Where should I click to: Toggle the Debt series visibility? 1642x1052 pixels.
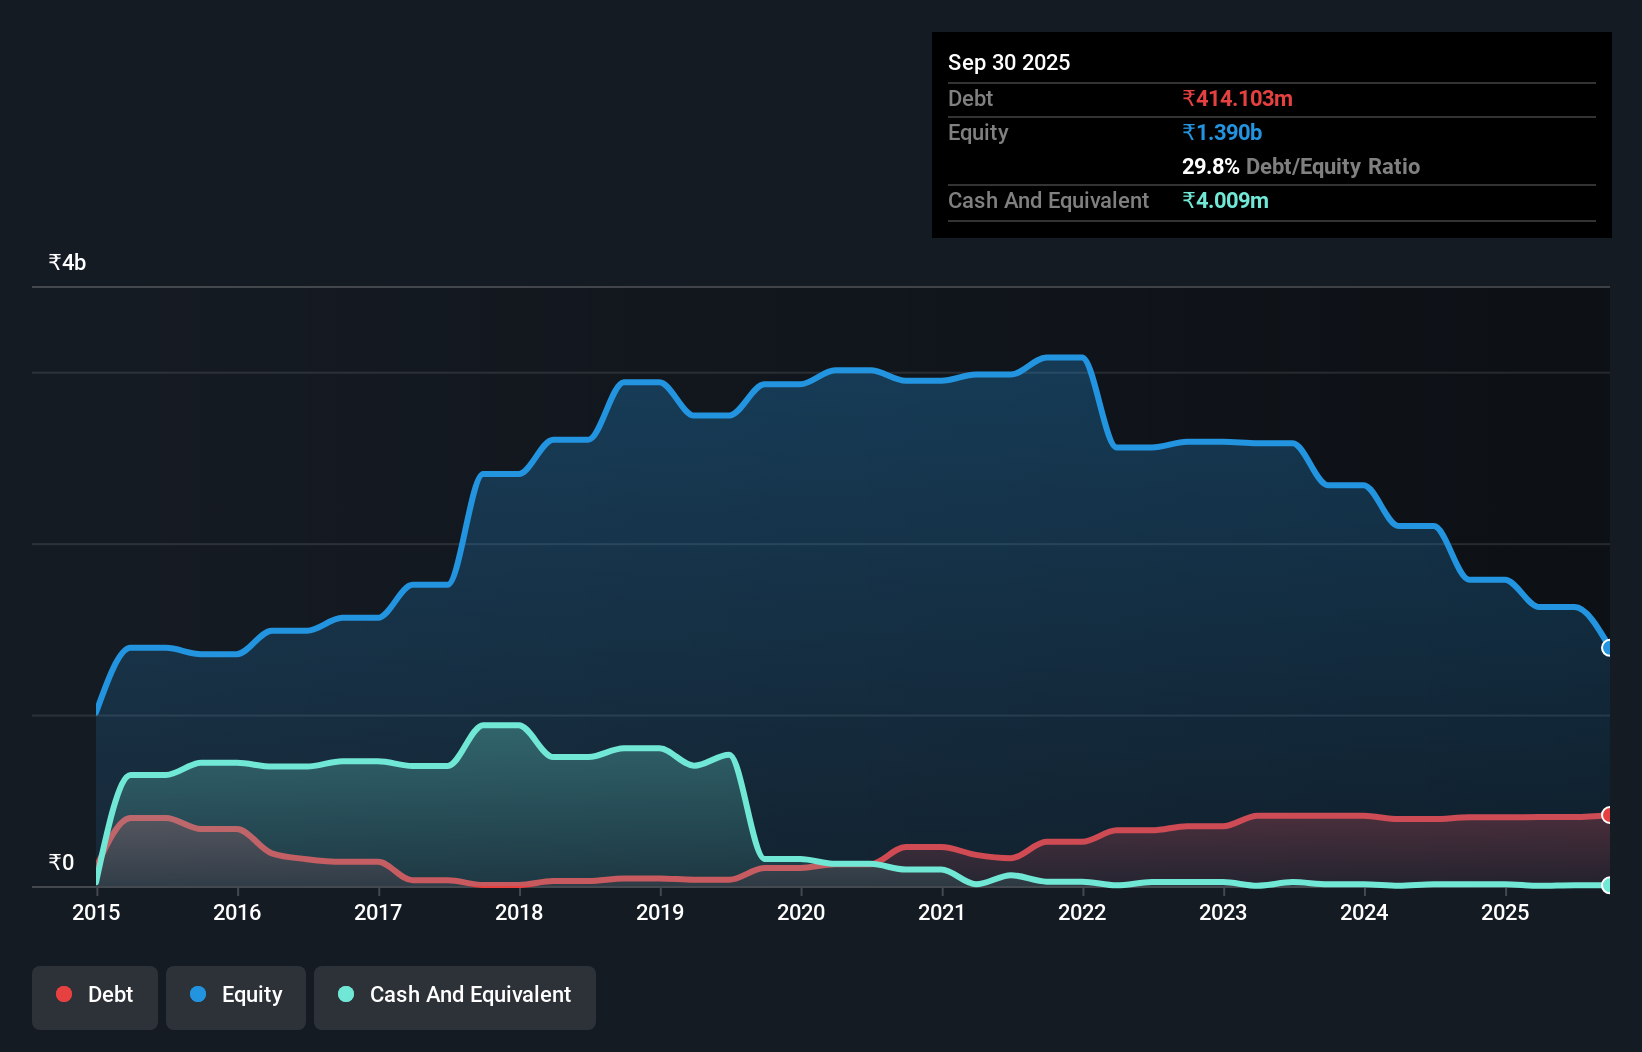95,994
